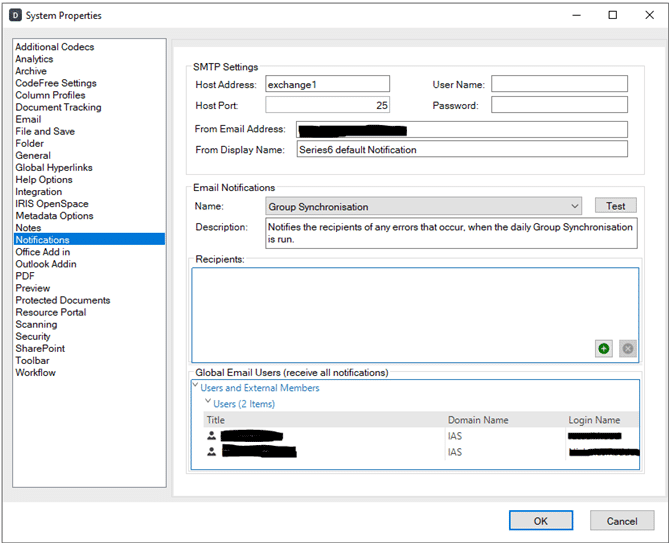Screen dimensions: 671x543
Task: Maximize the System Properties window
Action: point(613,15)
